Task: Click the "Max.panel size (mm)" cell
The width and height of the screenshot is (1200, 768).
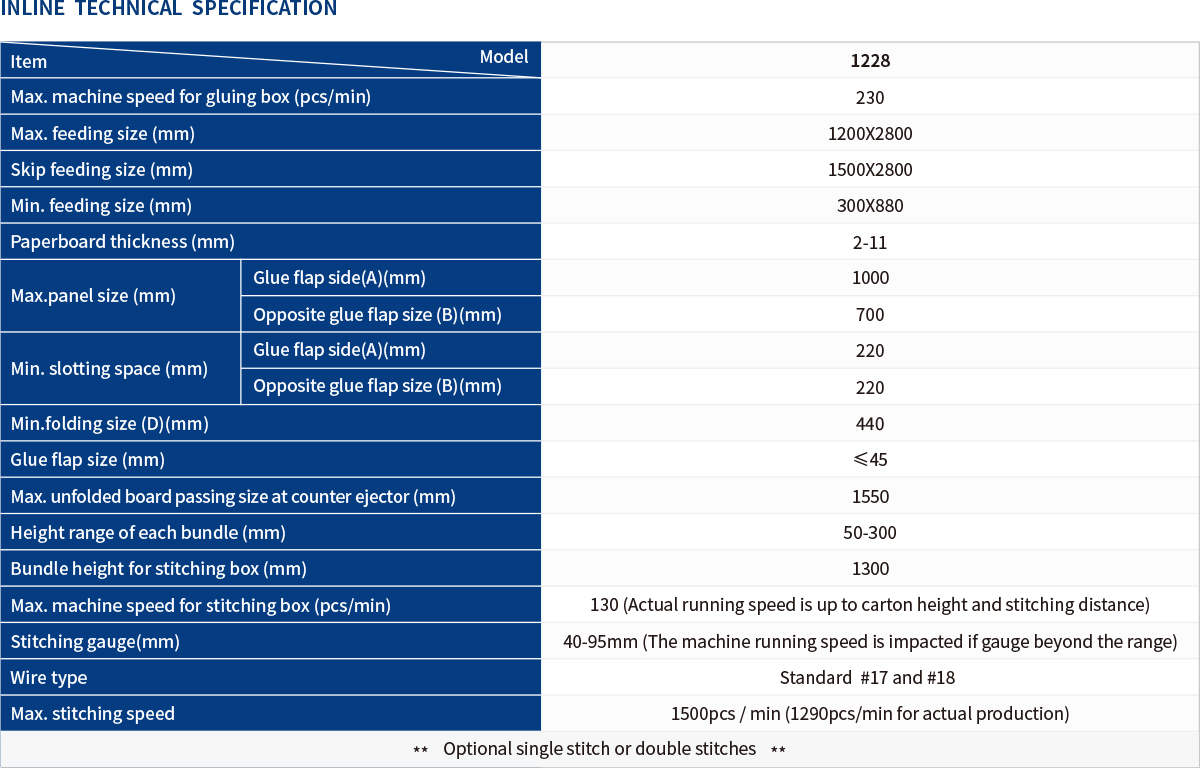Action: pos(93,296)
